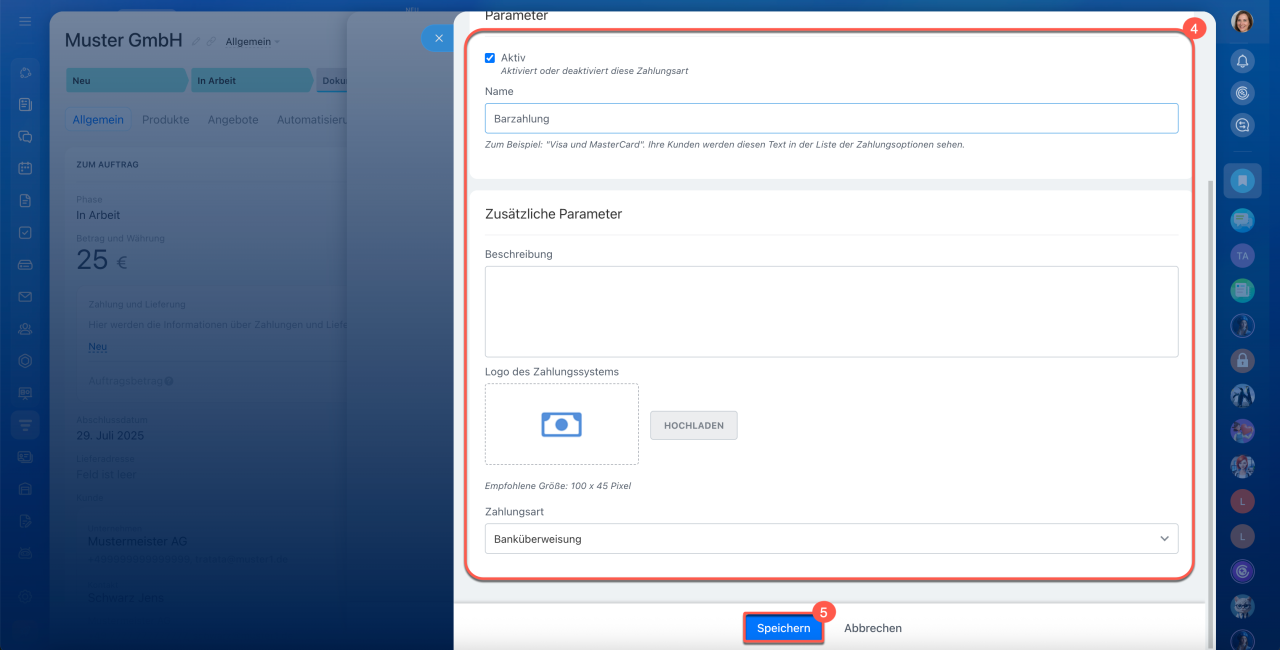Image resolution: width=1280 pixels, height=650 pixels.
Task: Open the workgroups people icon in left sidebar
Action: [x=25, y=328]
